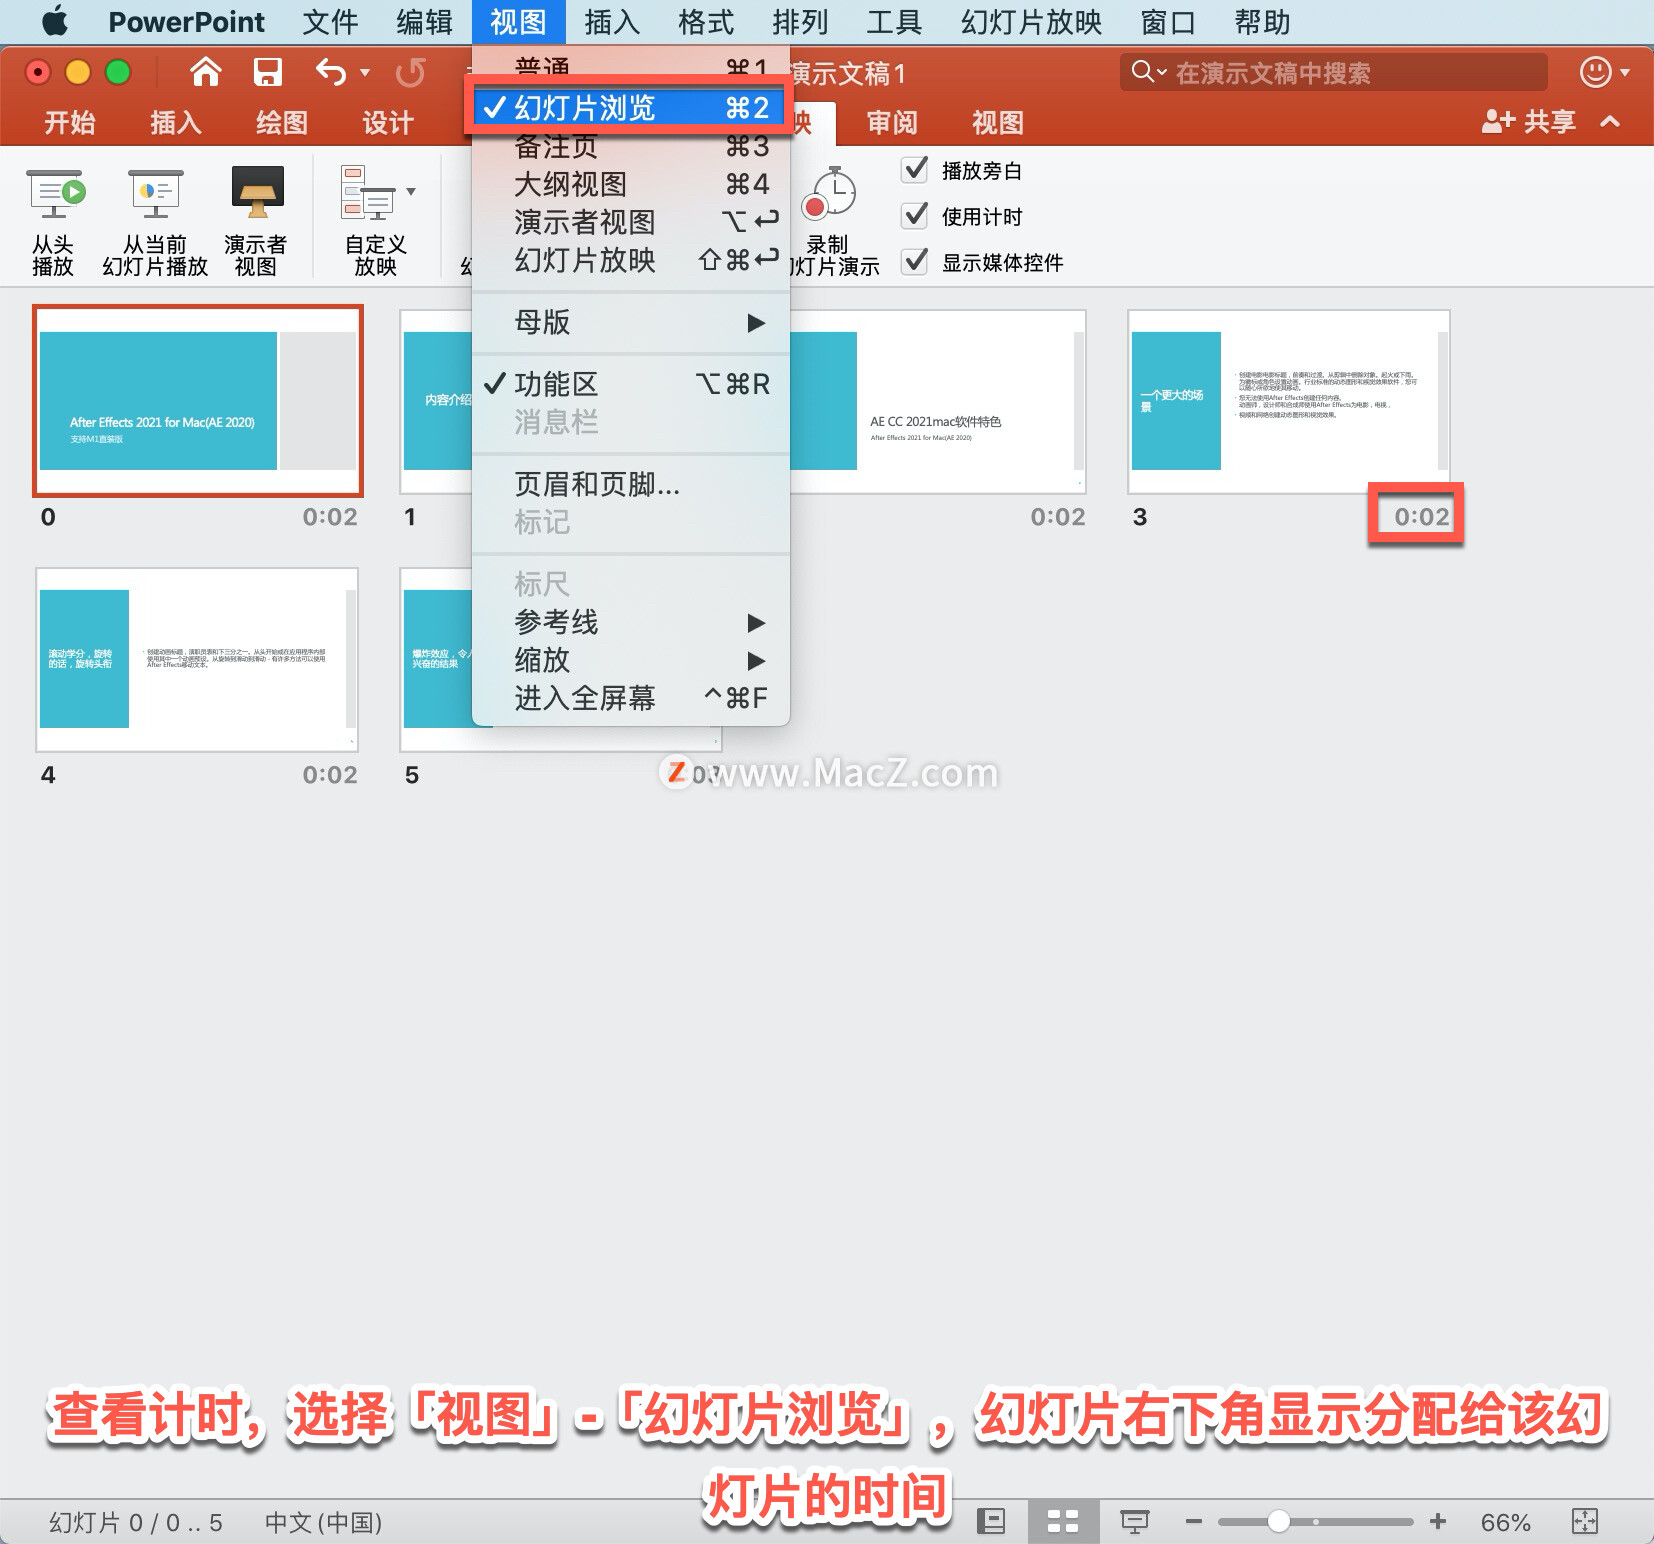Click the Normal view icon in status bar

click(x=990, y=1522)
